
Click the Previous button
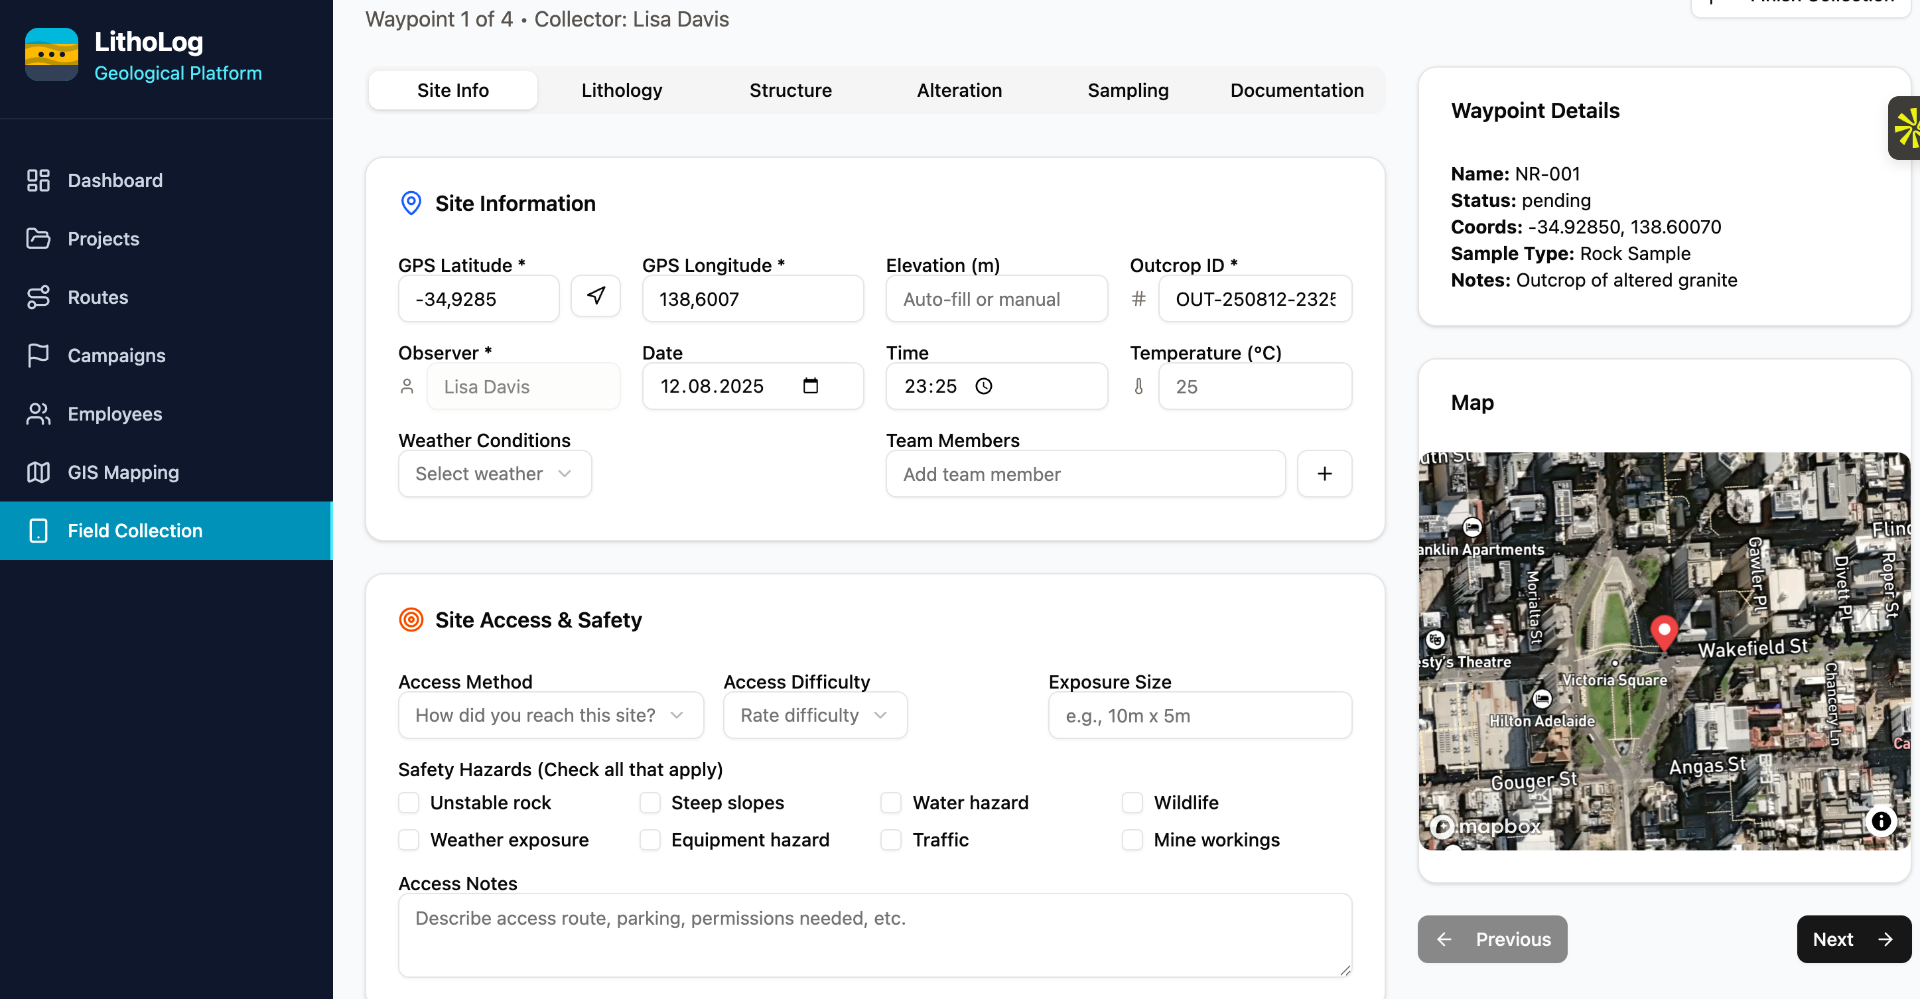[1492, 940]
